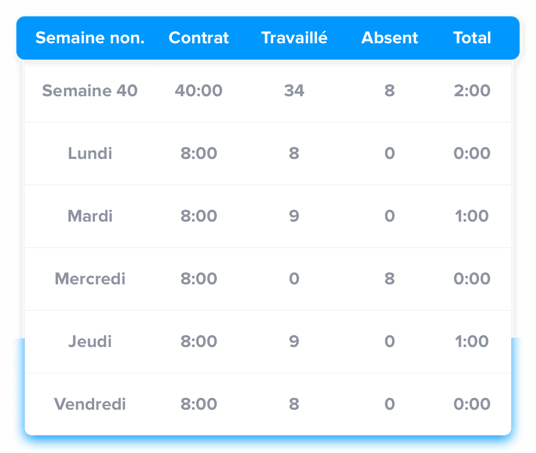Click the Absent column header
The width and height of the screenshot is (536, 453).
coord(390,38)
